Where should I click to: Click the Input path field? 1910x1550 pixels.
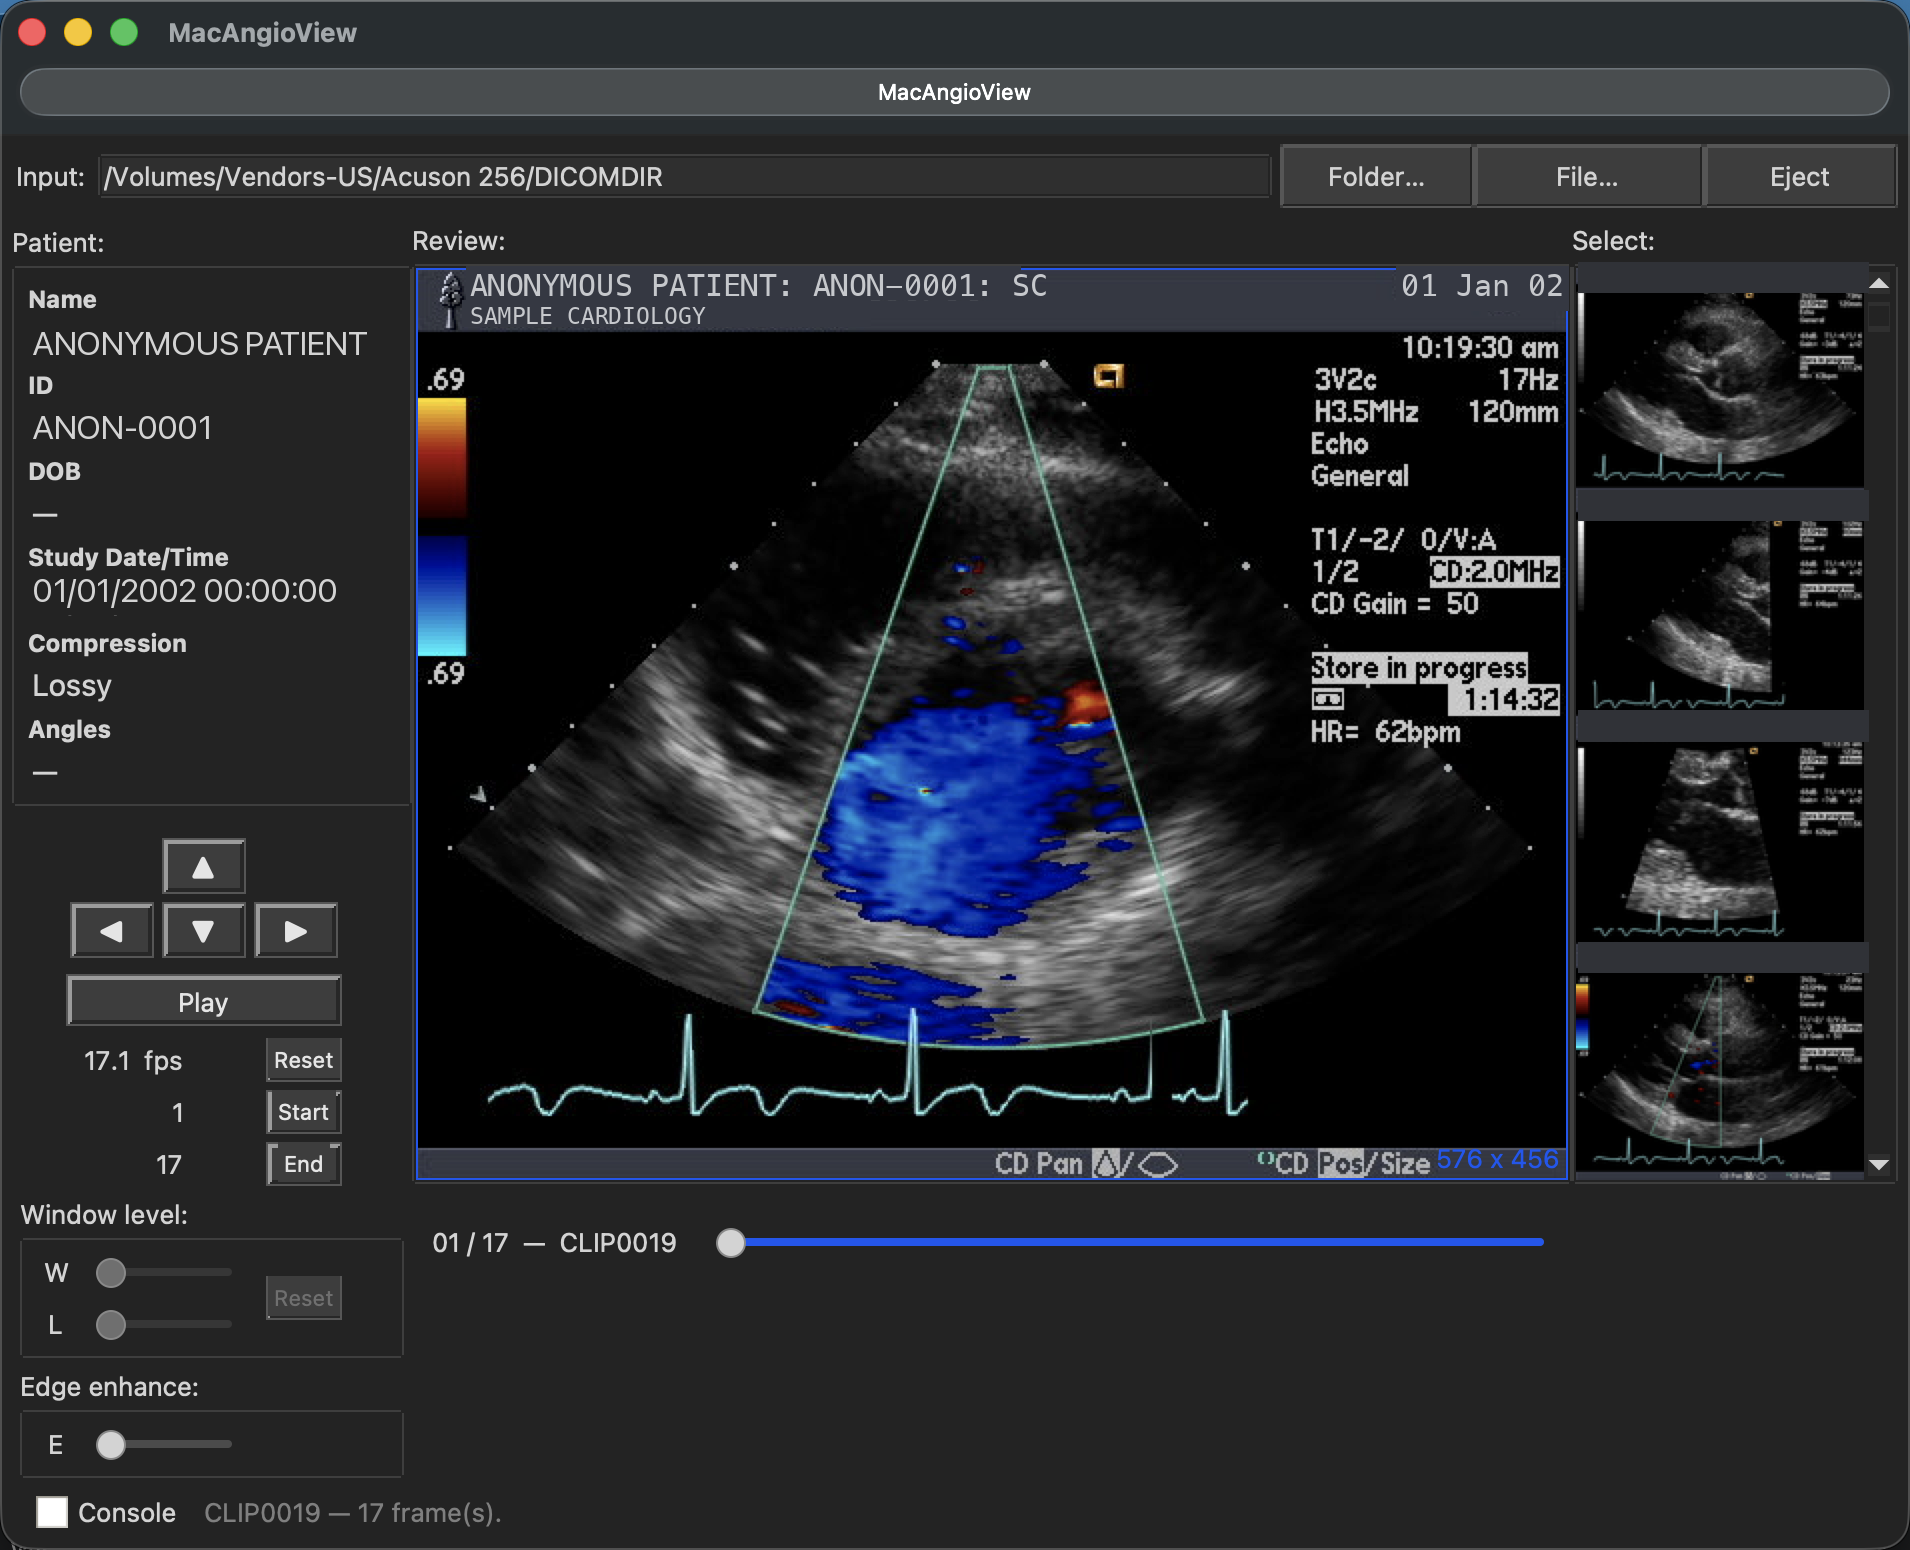(685, 177)
